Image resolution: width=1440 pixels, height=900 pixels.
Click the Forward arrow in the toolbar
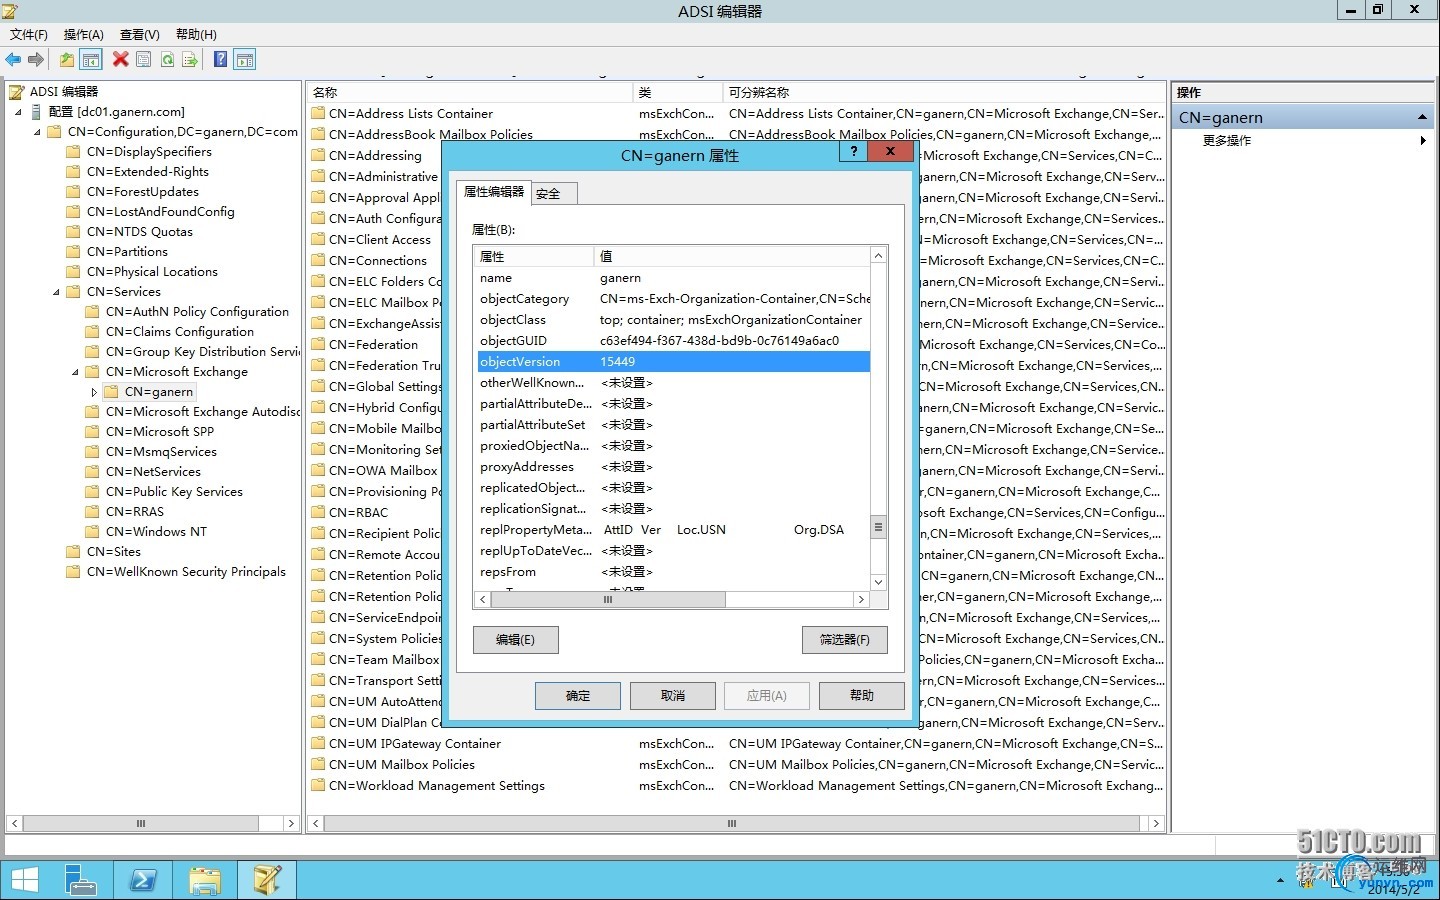tap(36, 60)
